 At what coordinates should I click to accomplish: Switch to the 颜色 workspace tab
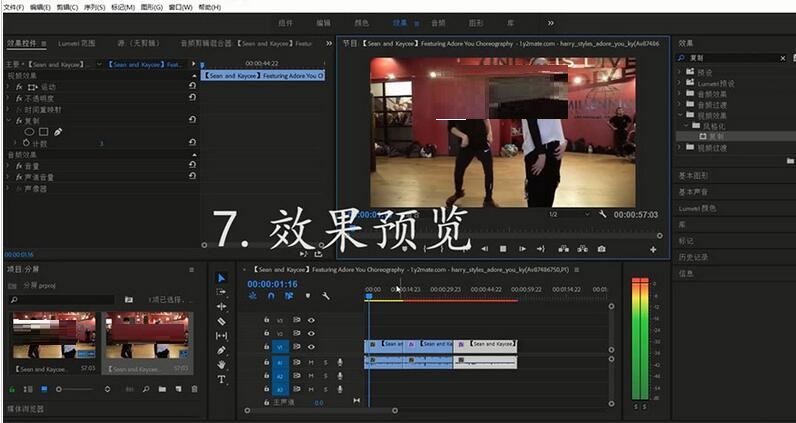[x=362, y=22]
